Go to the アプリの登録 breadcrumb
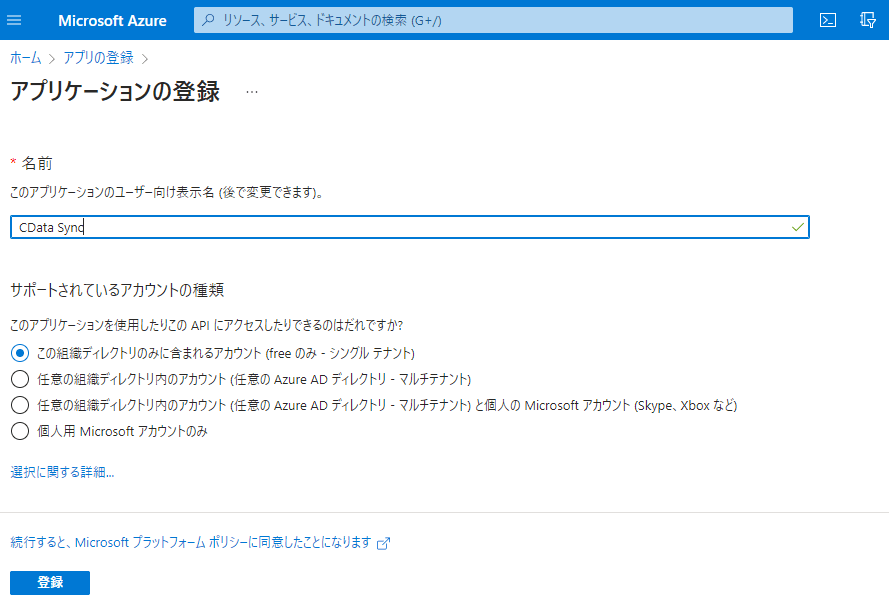 click(98, 58)
